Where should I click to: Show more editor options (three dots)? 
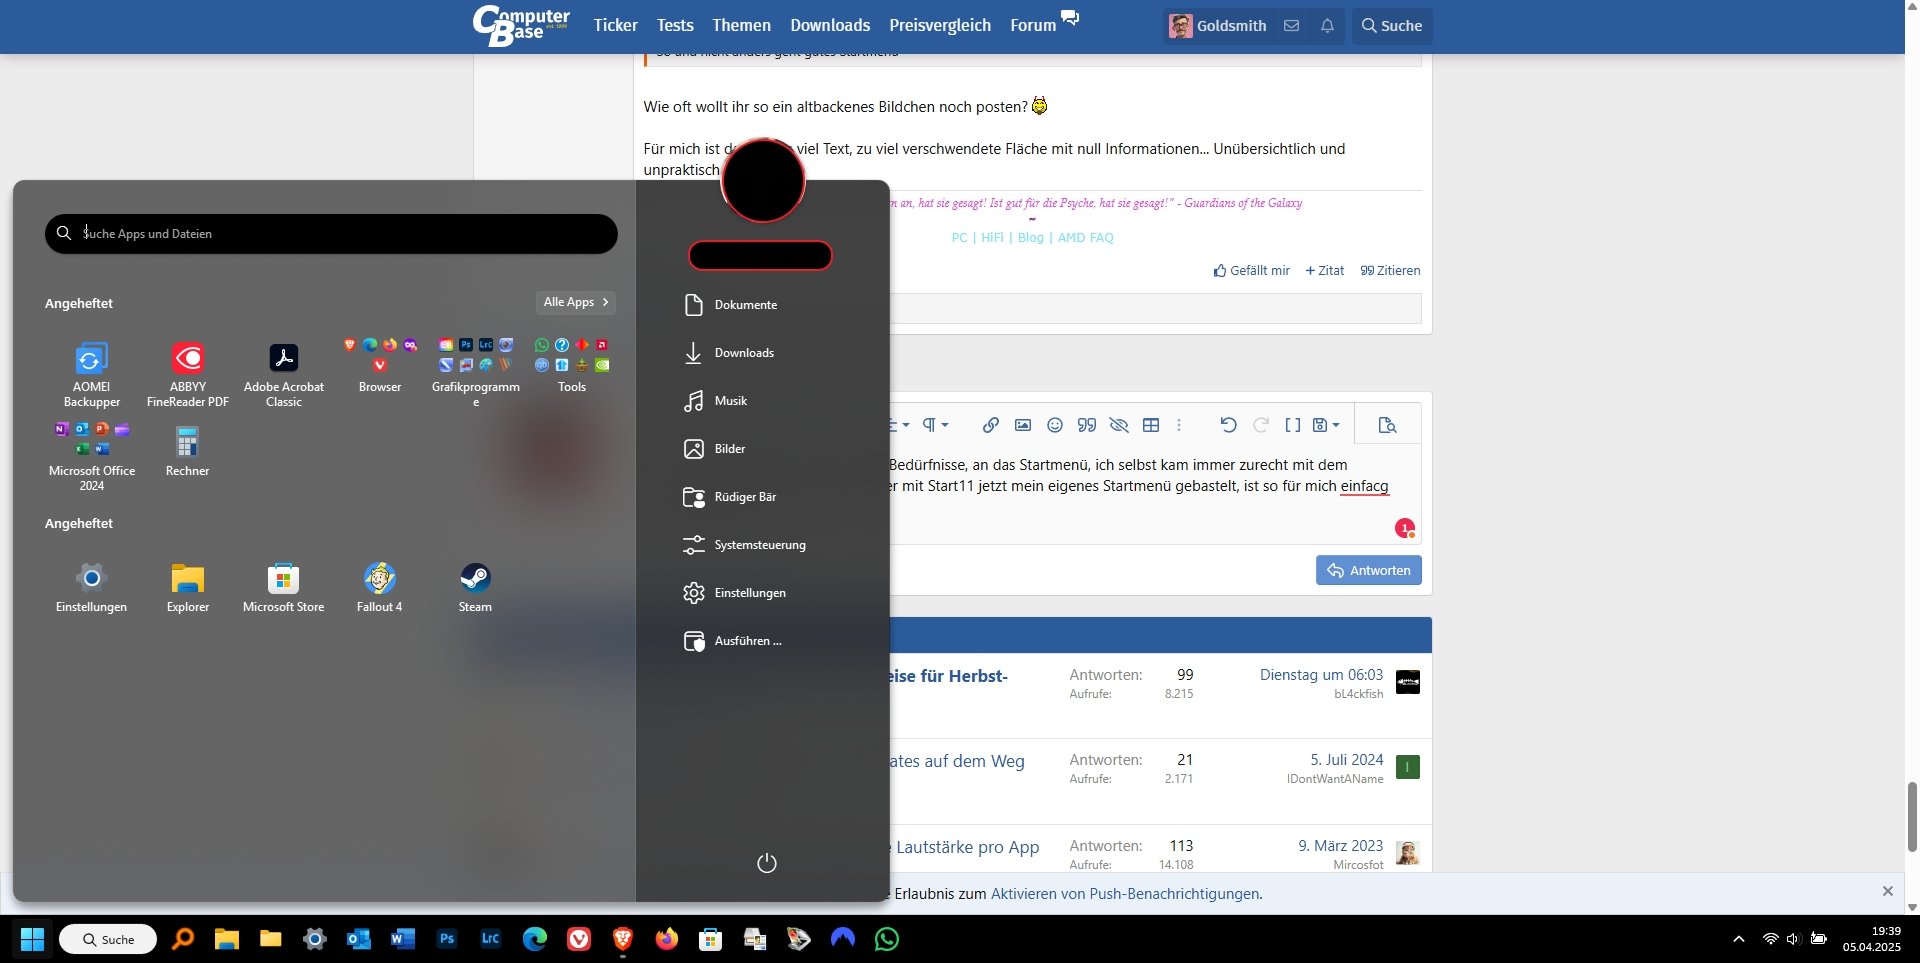(x=1179, y=425)
